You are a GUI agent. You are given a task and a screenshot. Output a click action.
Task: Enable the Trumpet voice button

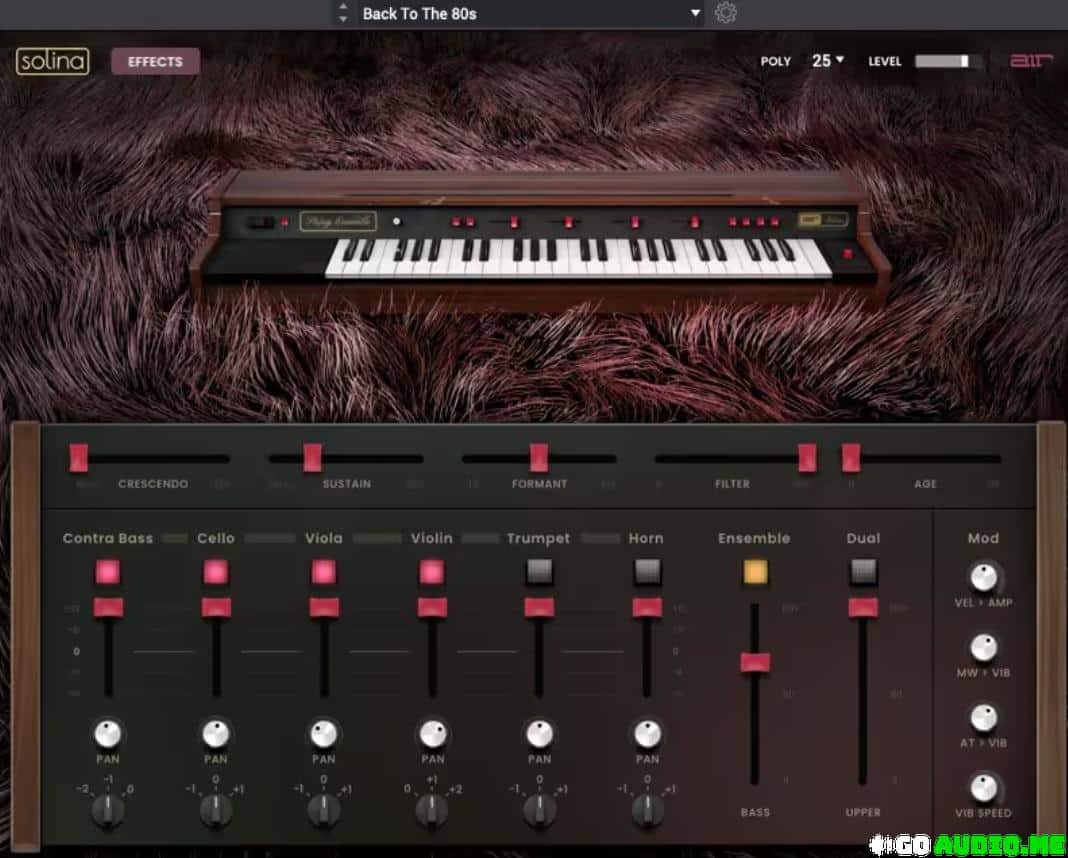[539, 572]
